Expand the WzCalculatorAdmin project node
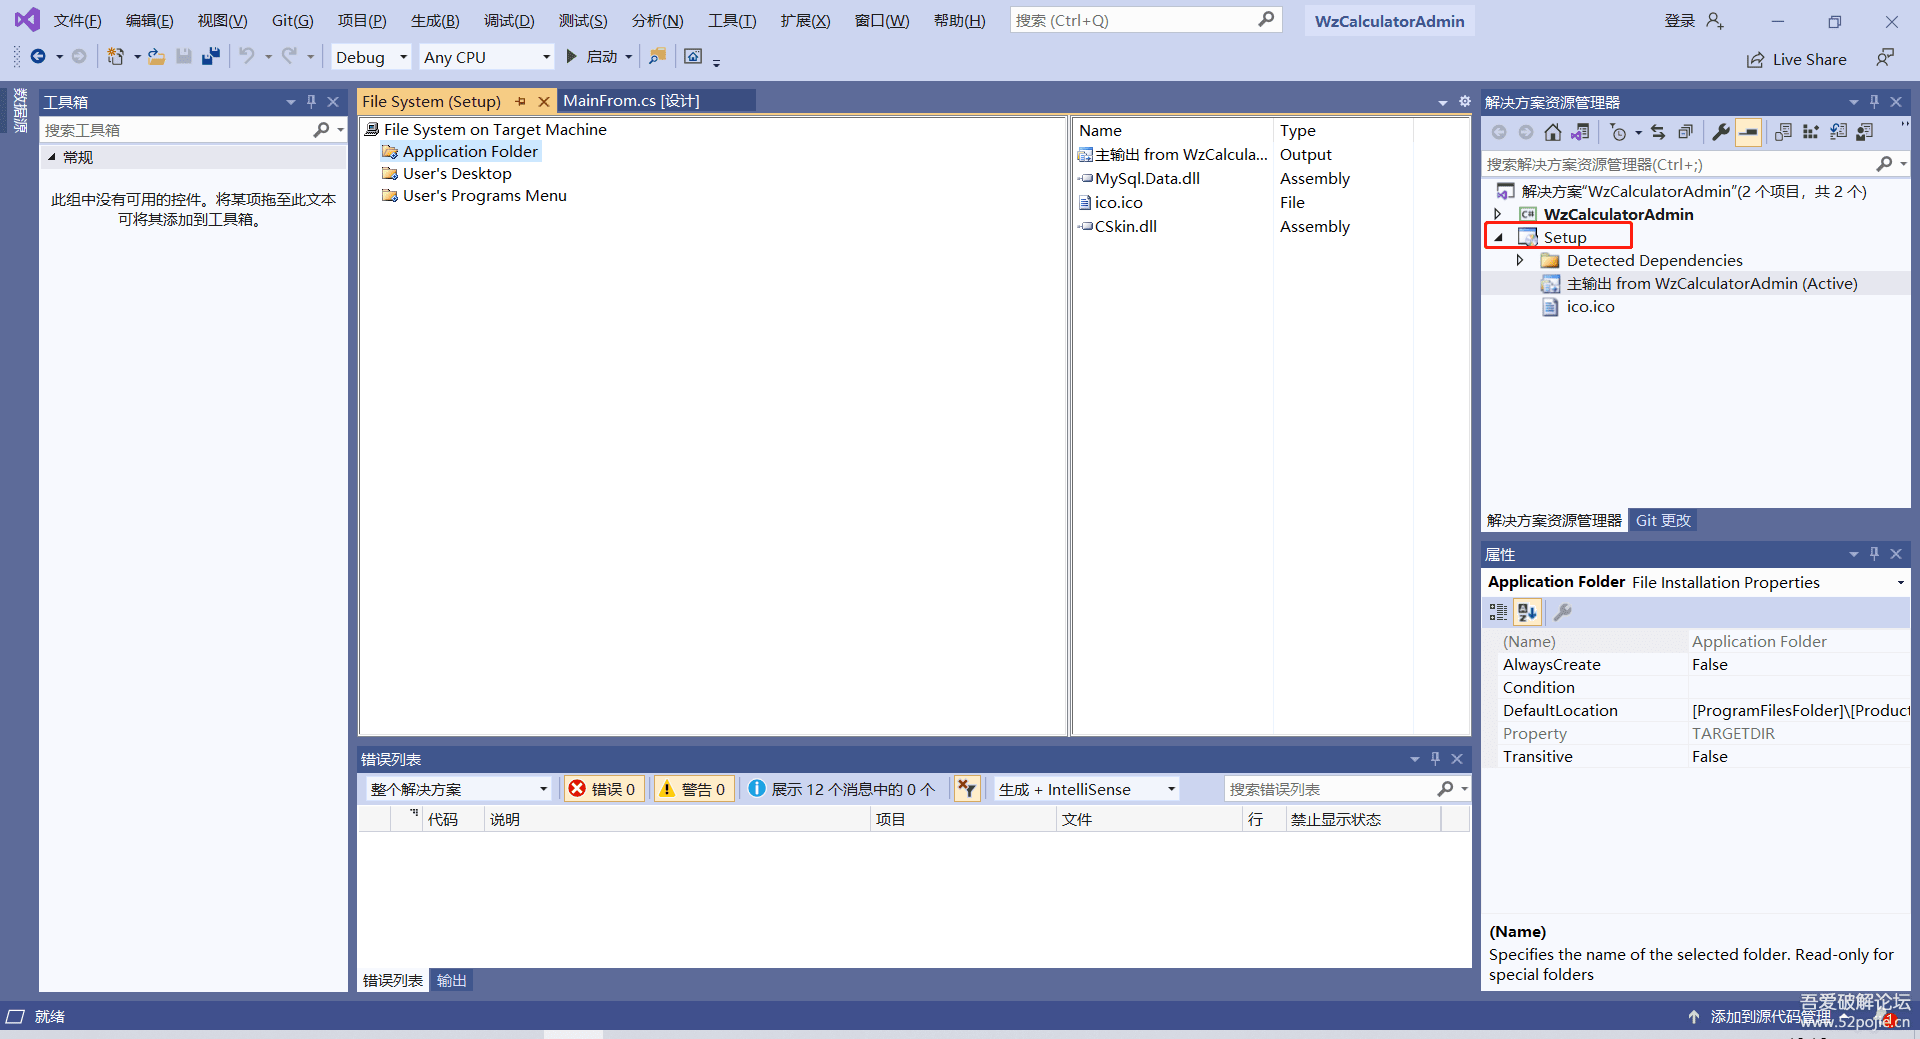Image resolution: width=1920 pixels, height=1039 pixels. pyautogui.click(x=1497, y=214)
